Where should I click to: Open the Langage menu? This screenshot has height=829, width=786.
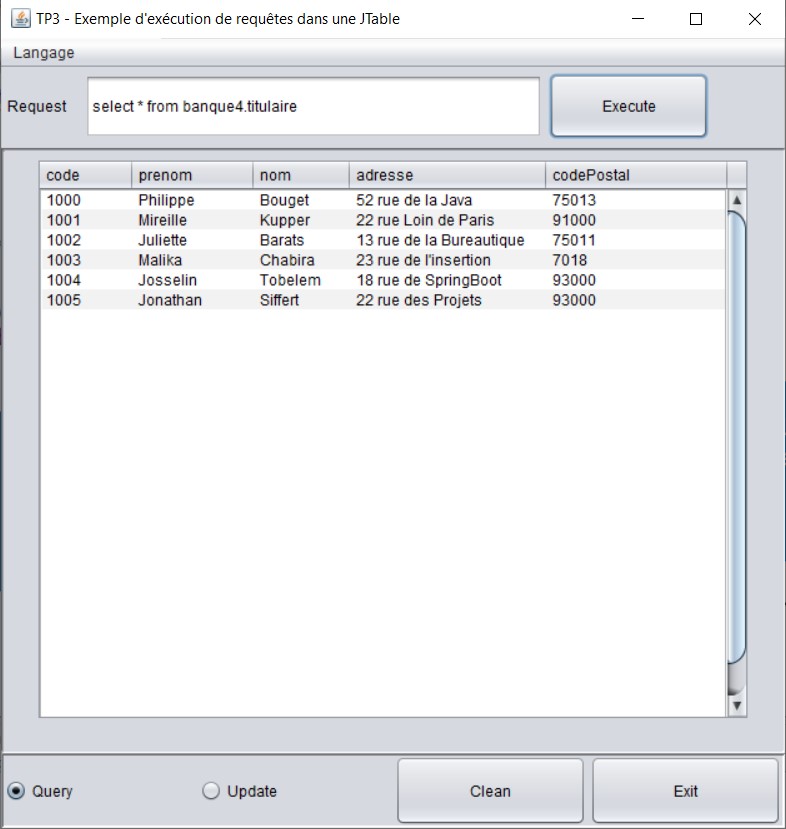[44, 53]
